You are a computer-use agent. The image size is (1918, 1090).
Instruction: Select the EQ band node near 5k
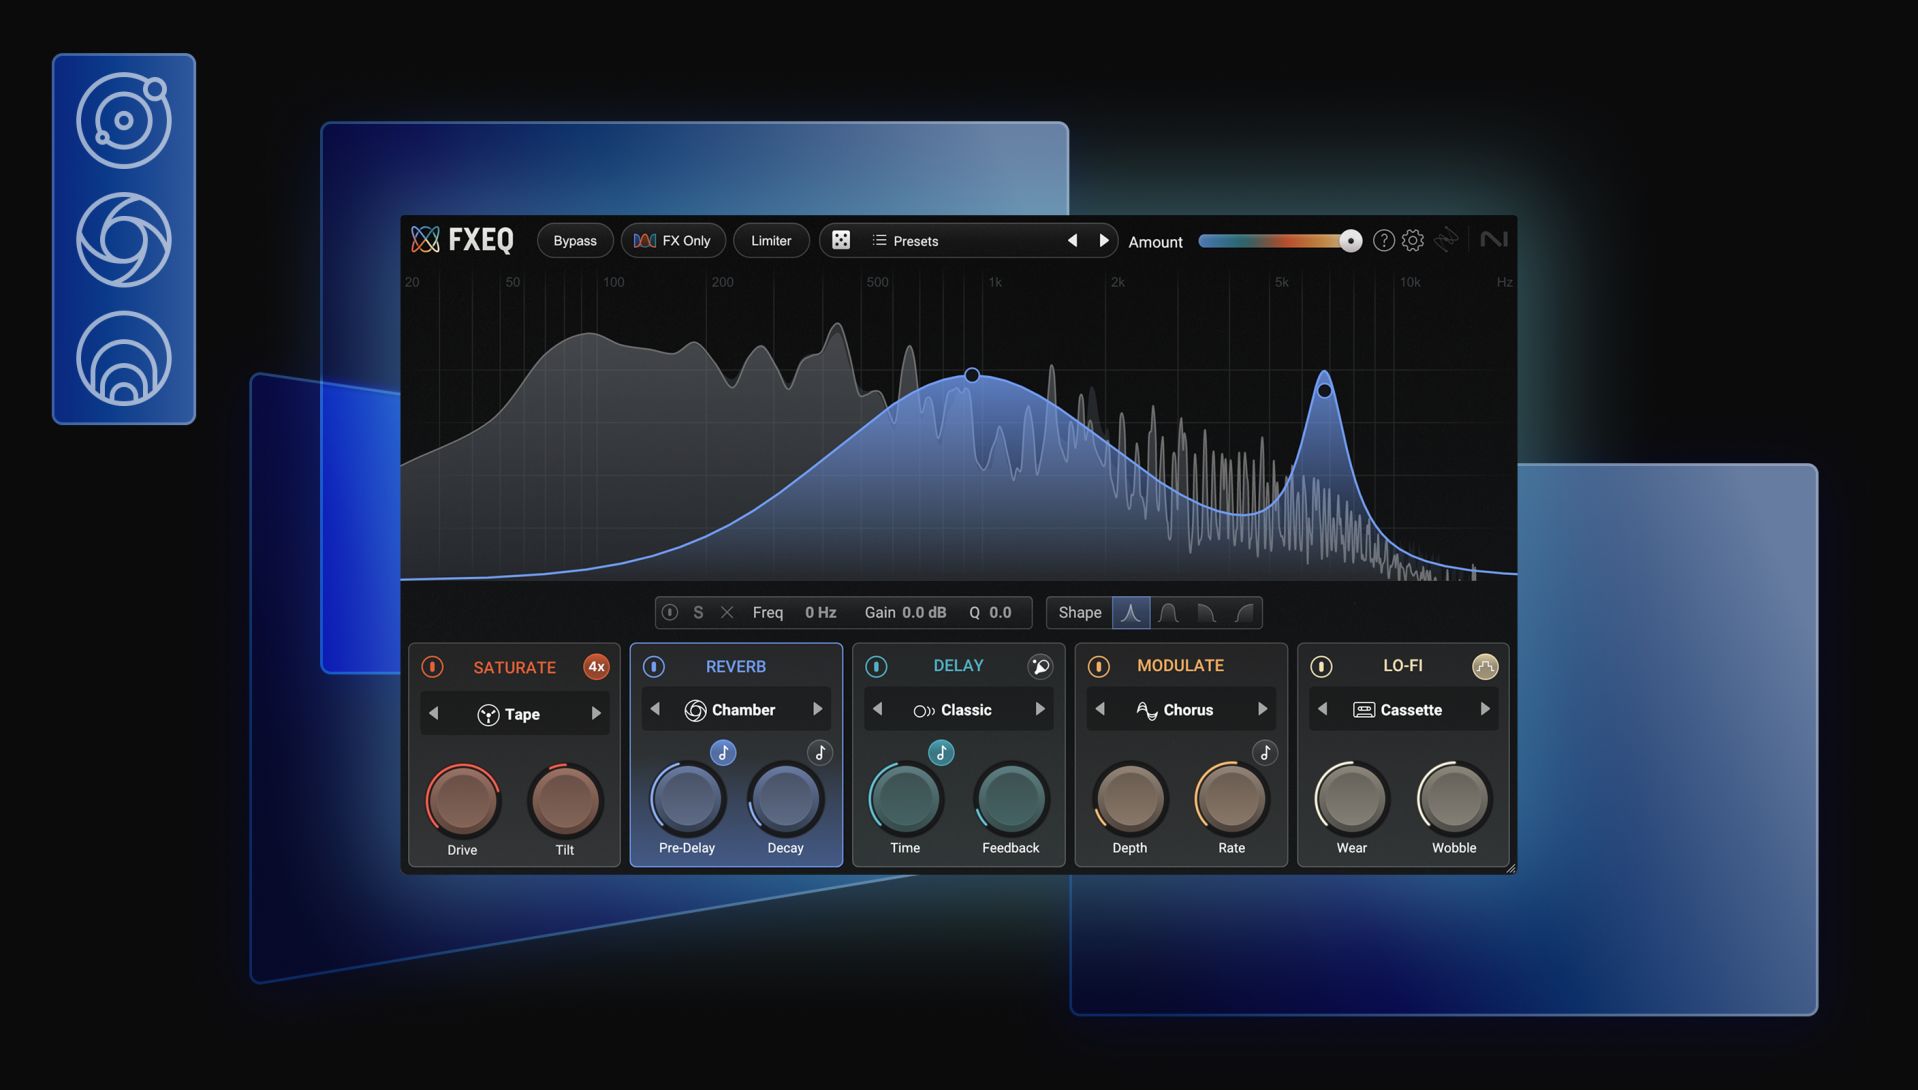pyautogui.click(x=1324, y=391)
